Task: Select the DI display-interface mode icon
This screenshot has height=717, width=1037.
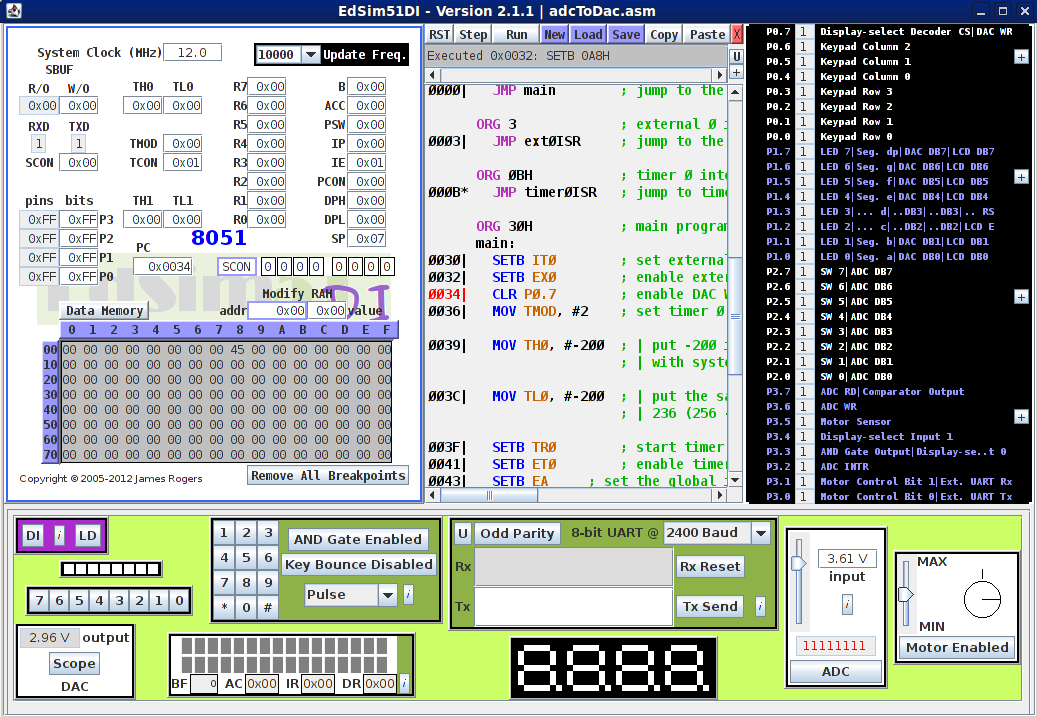Action: tap(33, 535)
